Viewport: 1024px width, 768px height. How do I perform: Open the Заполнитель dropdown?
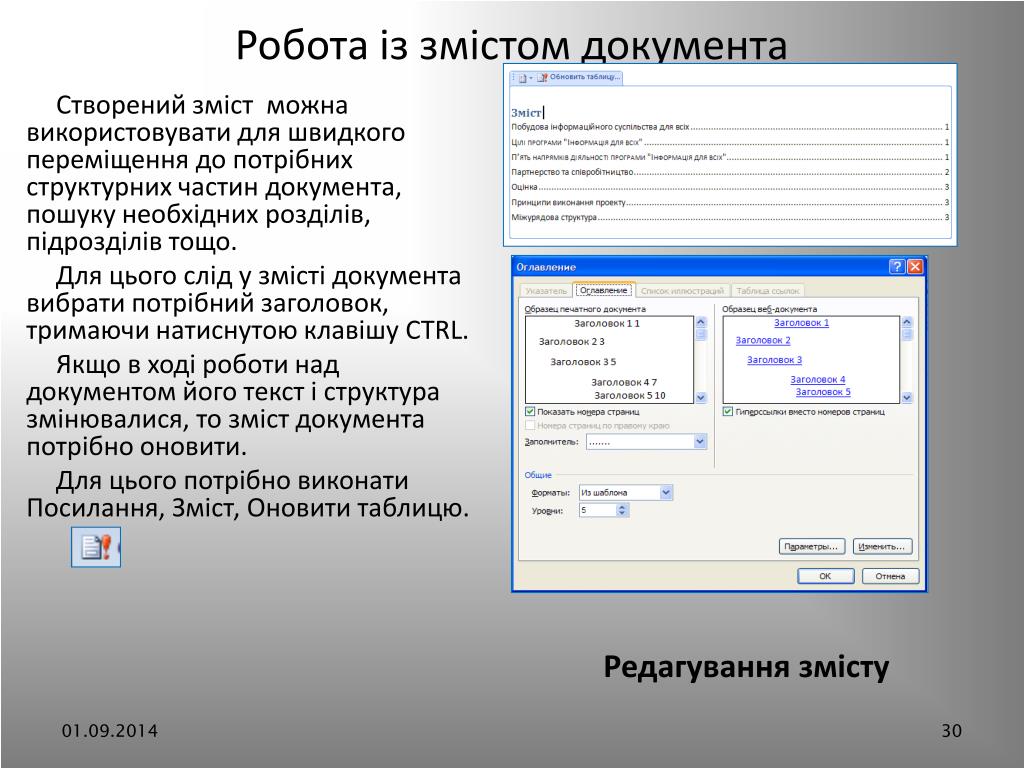[700, 442]
